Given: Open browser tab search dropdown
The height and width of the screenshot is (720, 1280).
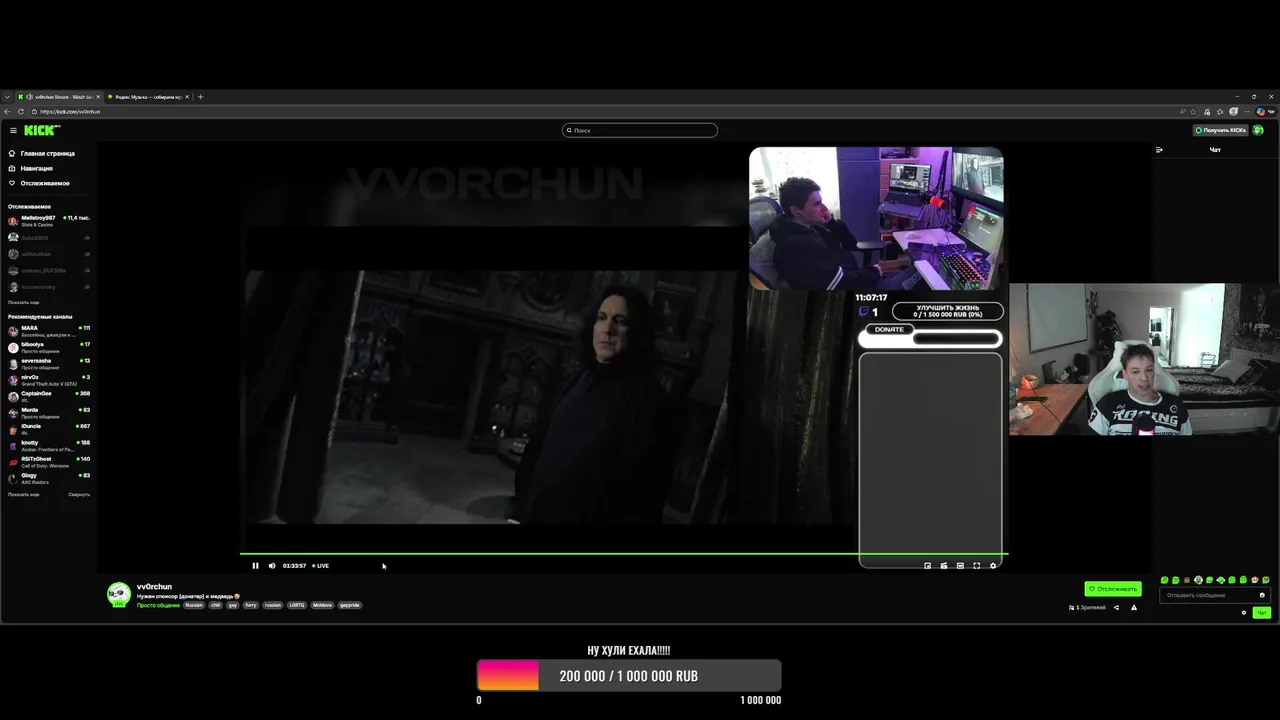Looking at the screenshot, I should pos(7,97).
